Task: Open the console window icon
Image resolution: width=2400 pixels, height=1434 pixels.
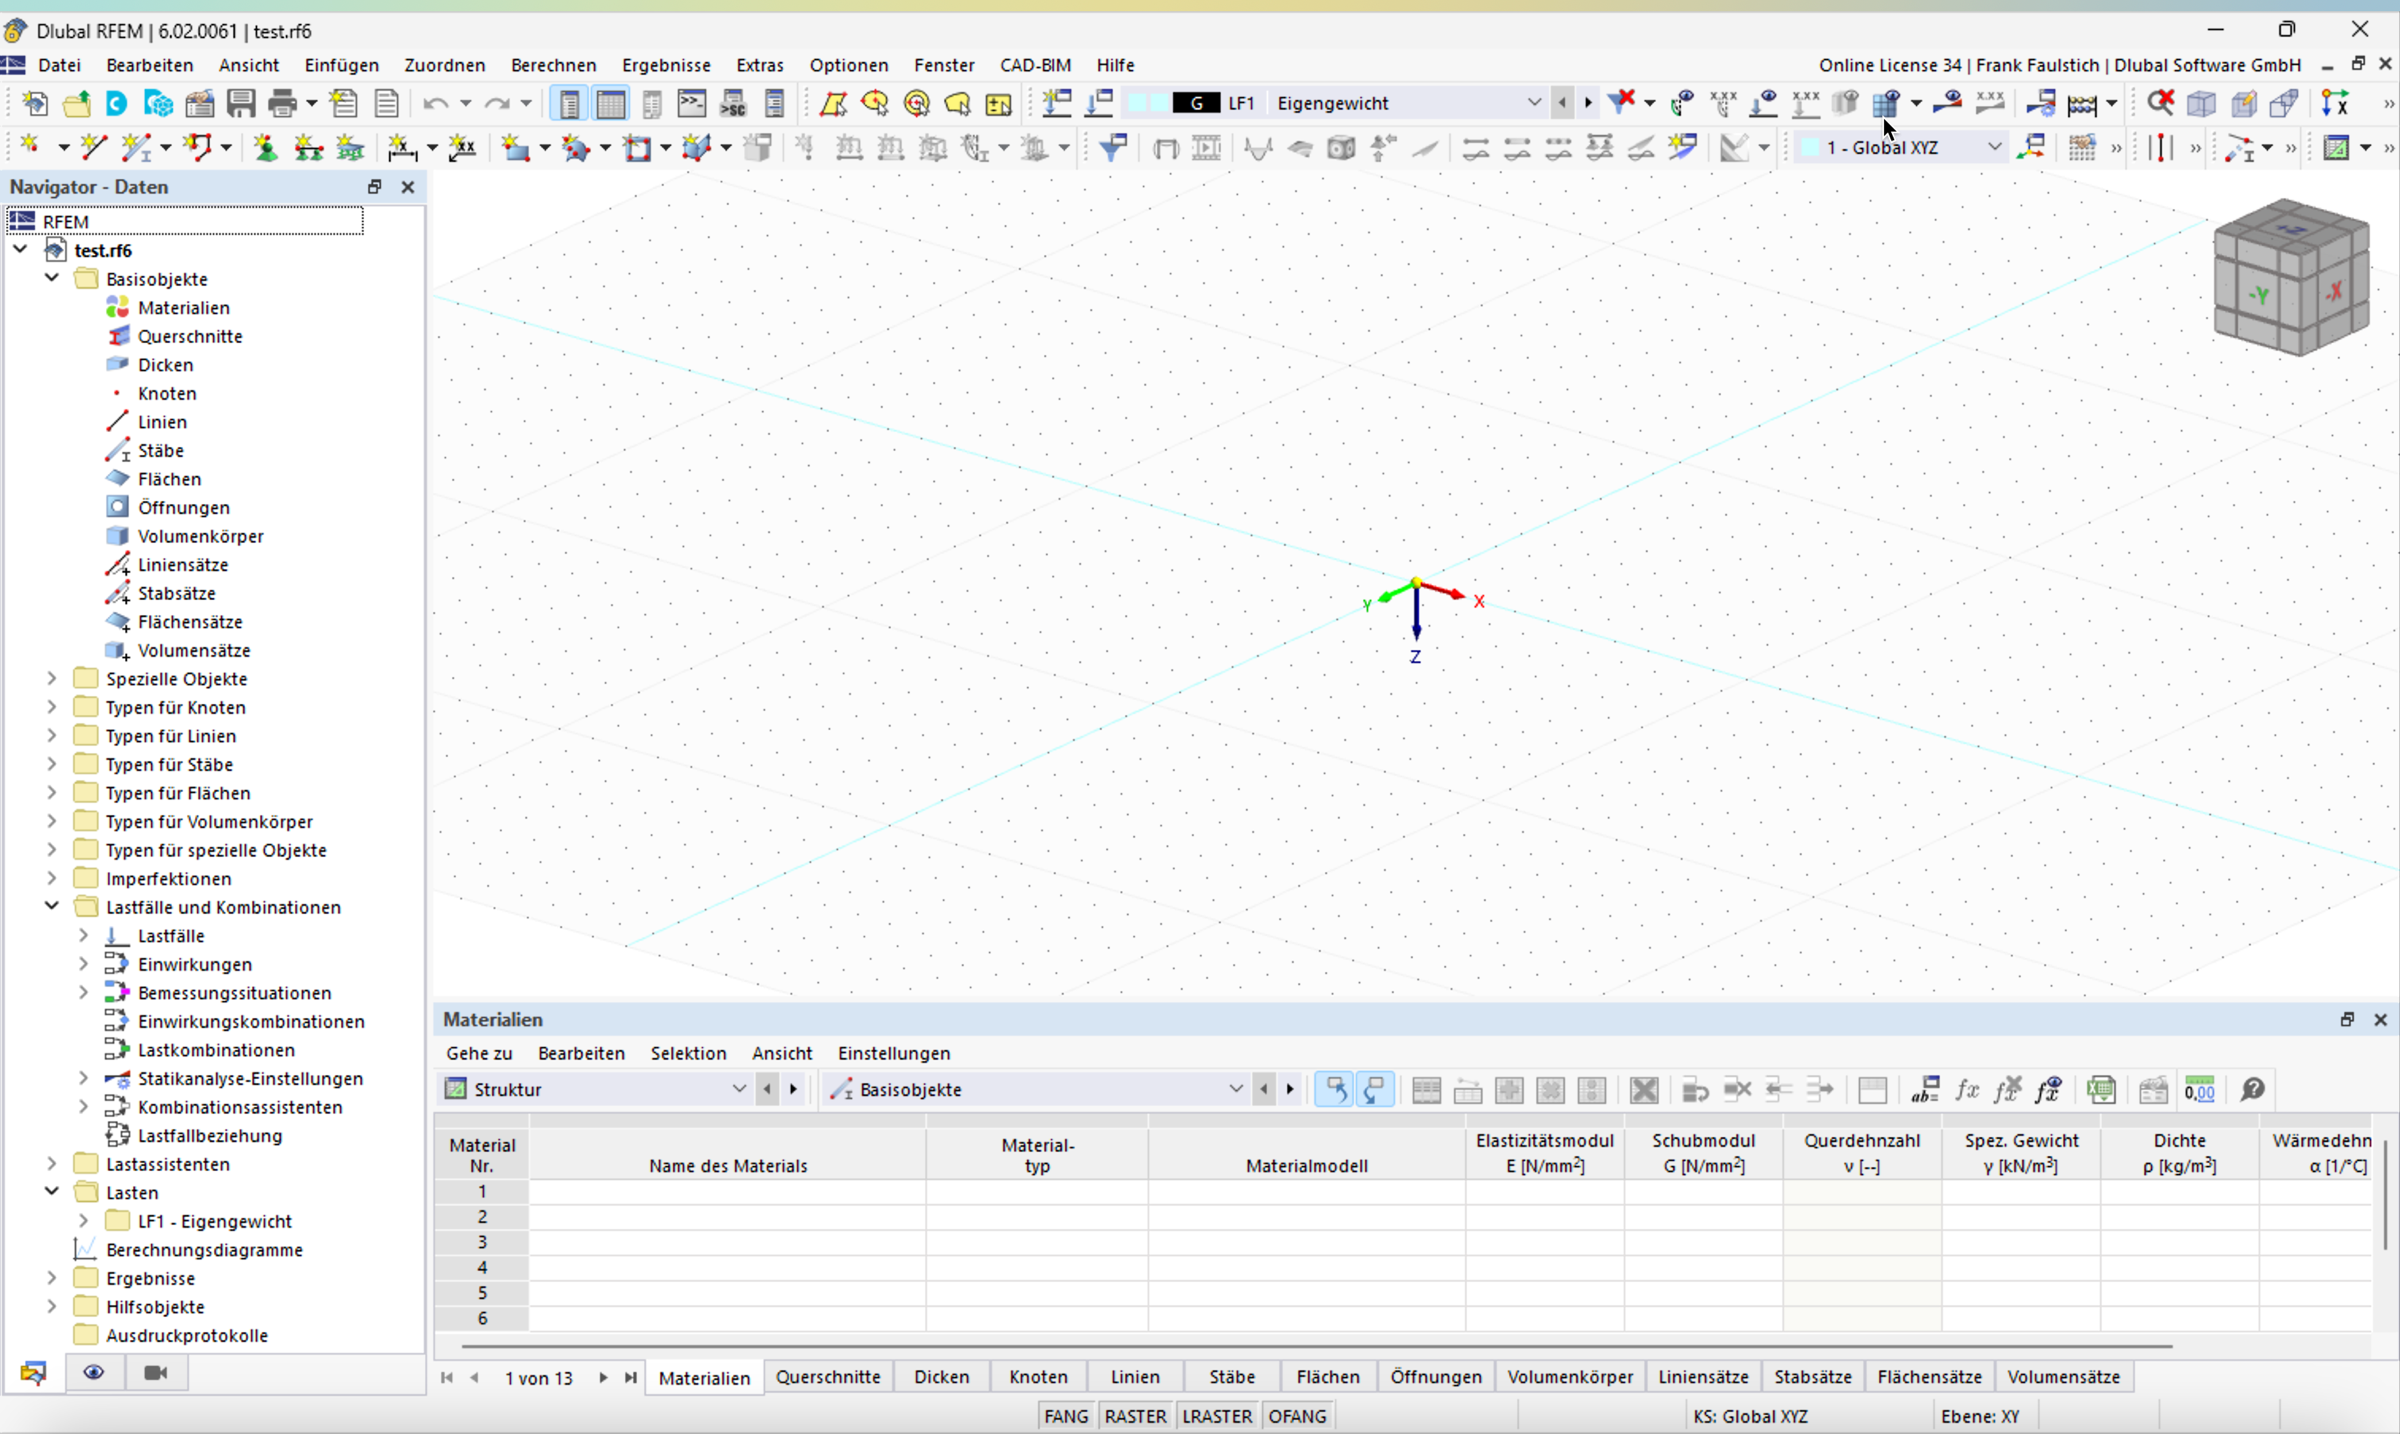Action: tap(692, 103)
